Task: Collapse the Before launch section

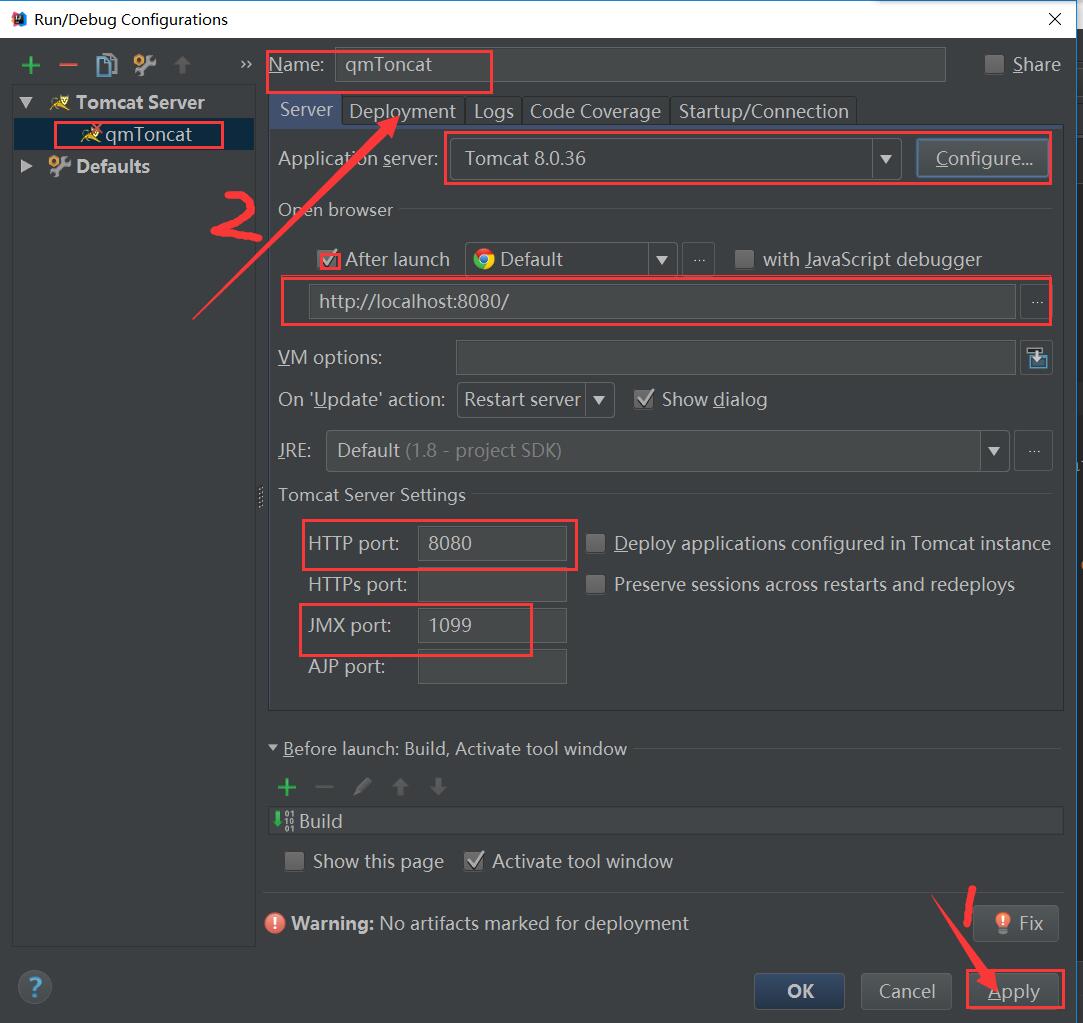Action: (273, 748)
